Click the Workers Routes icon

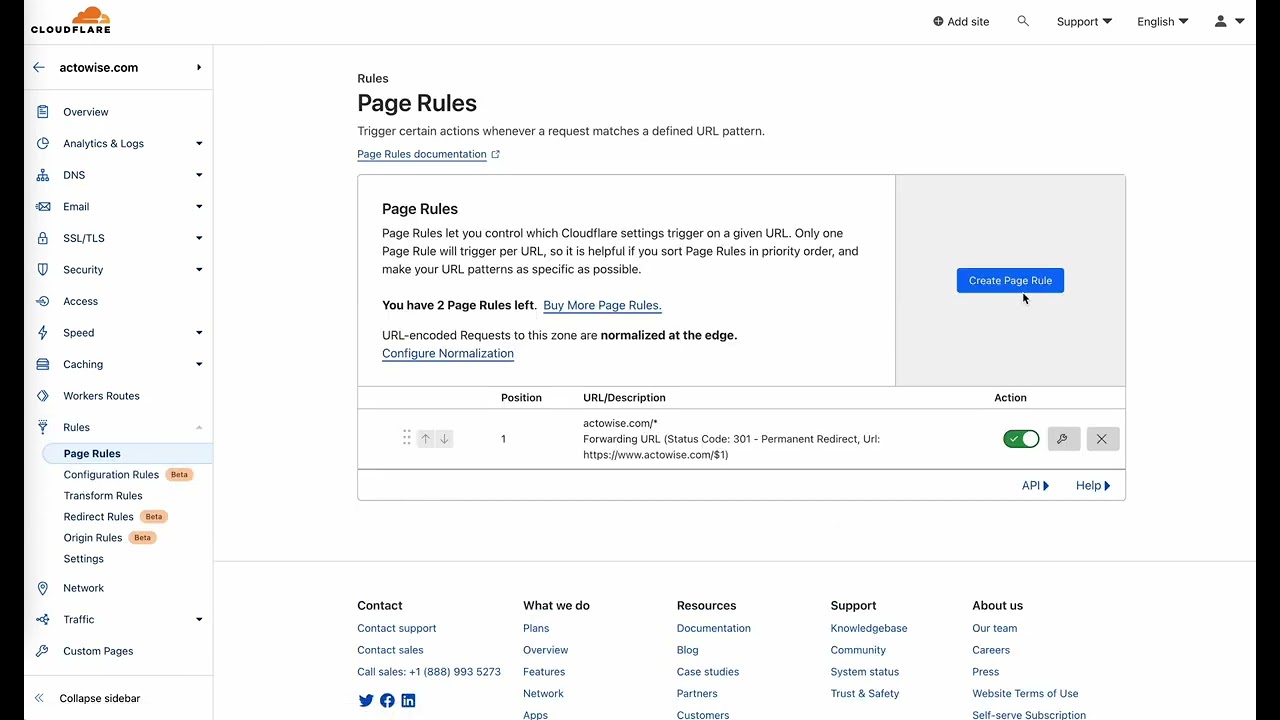(42, 395)
